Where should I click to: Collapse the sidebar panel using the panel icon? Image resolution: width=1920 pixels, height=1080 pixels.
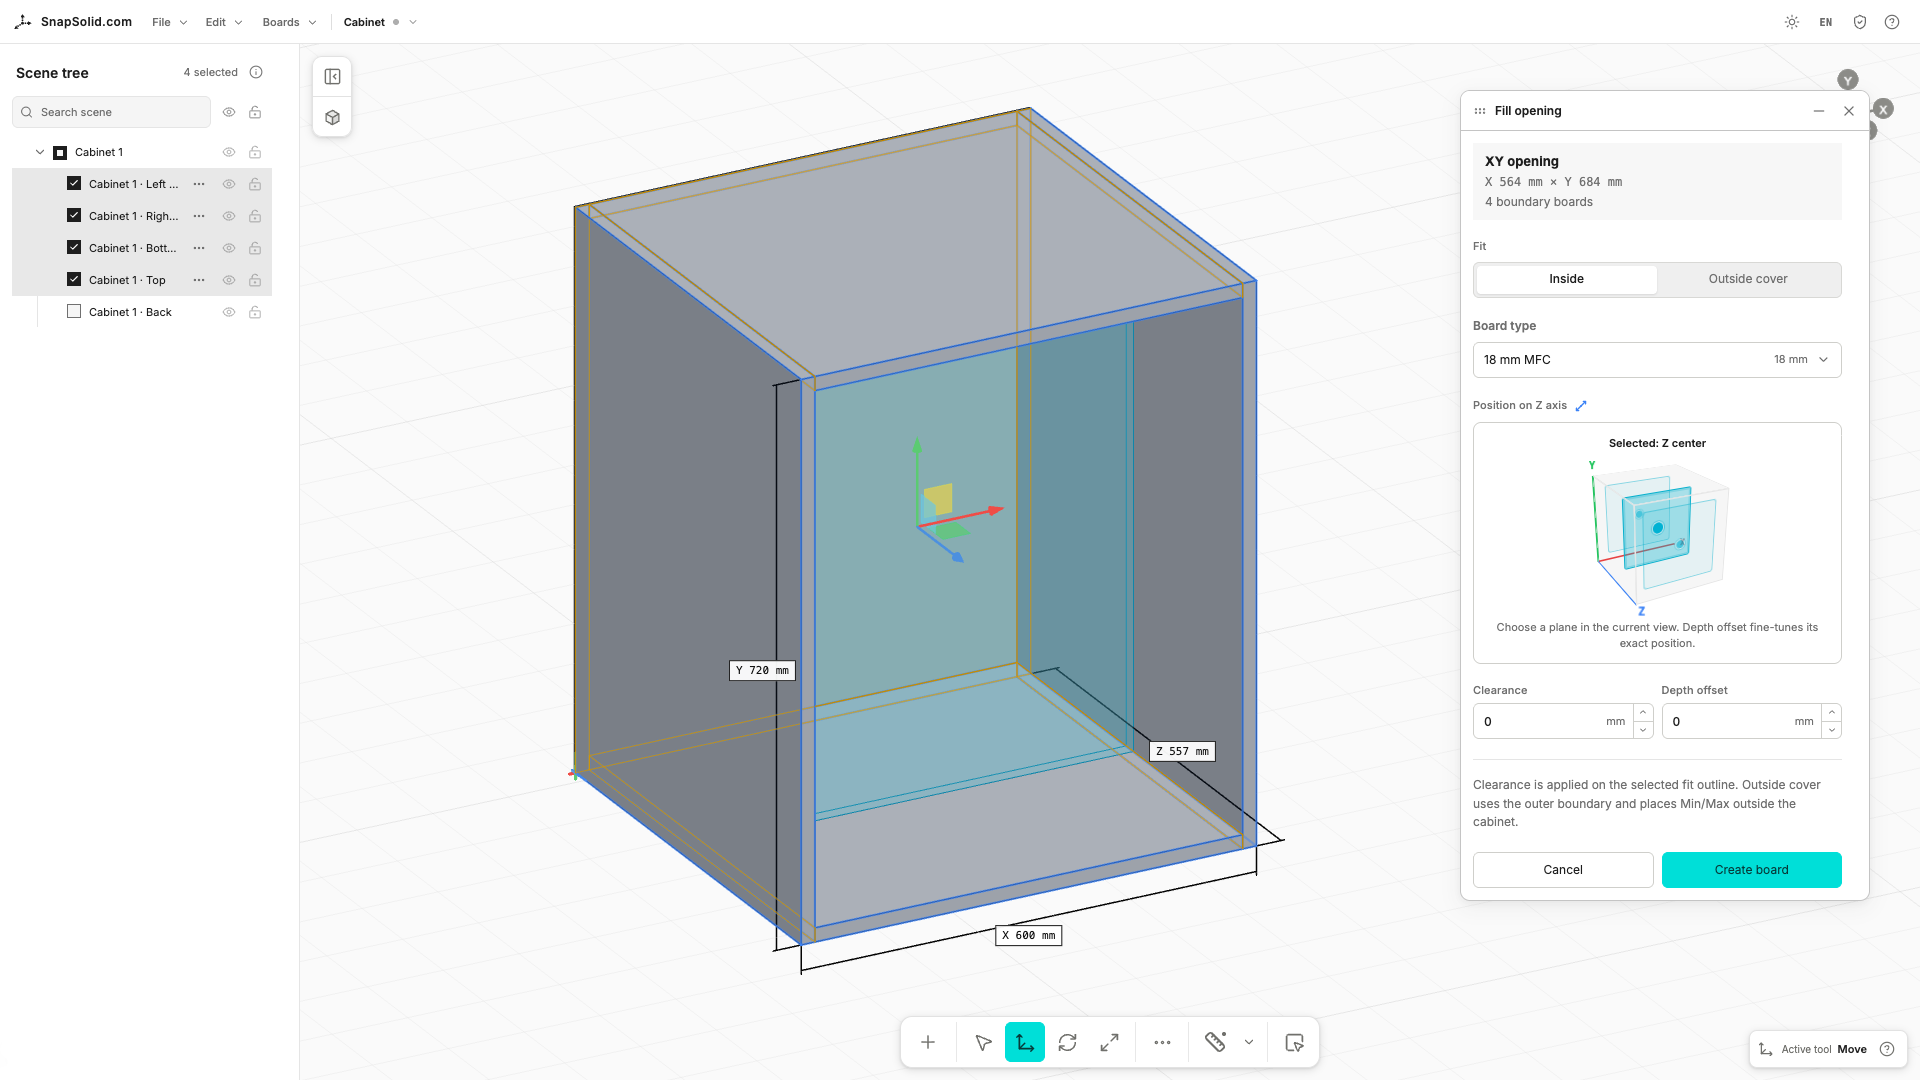333,77
